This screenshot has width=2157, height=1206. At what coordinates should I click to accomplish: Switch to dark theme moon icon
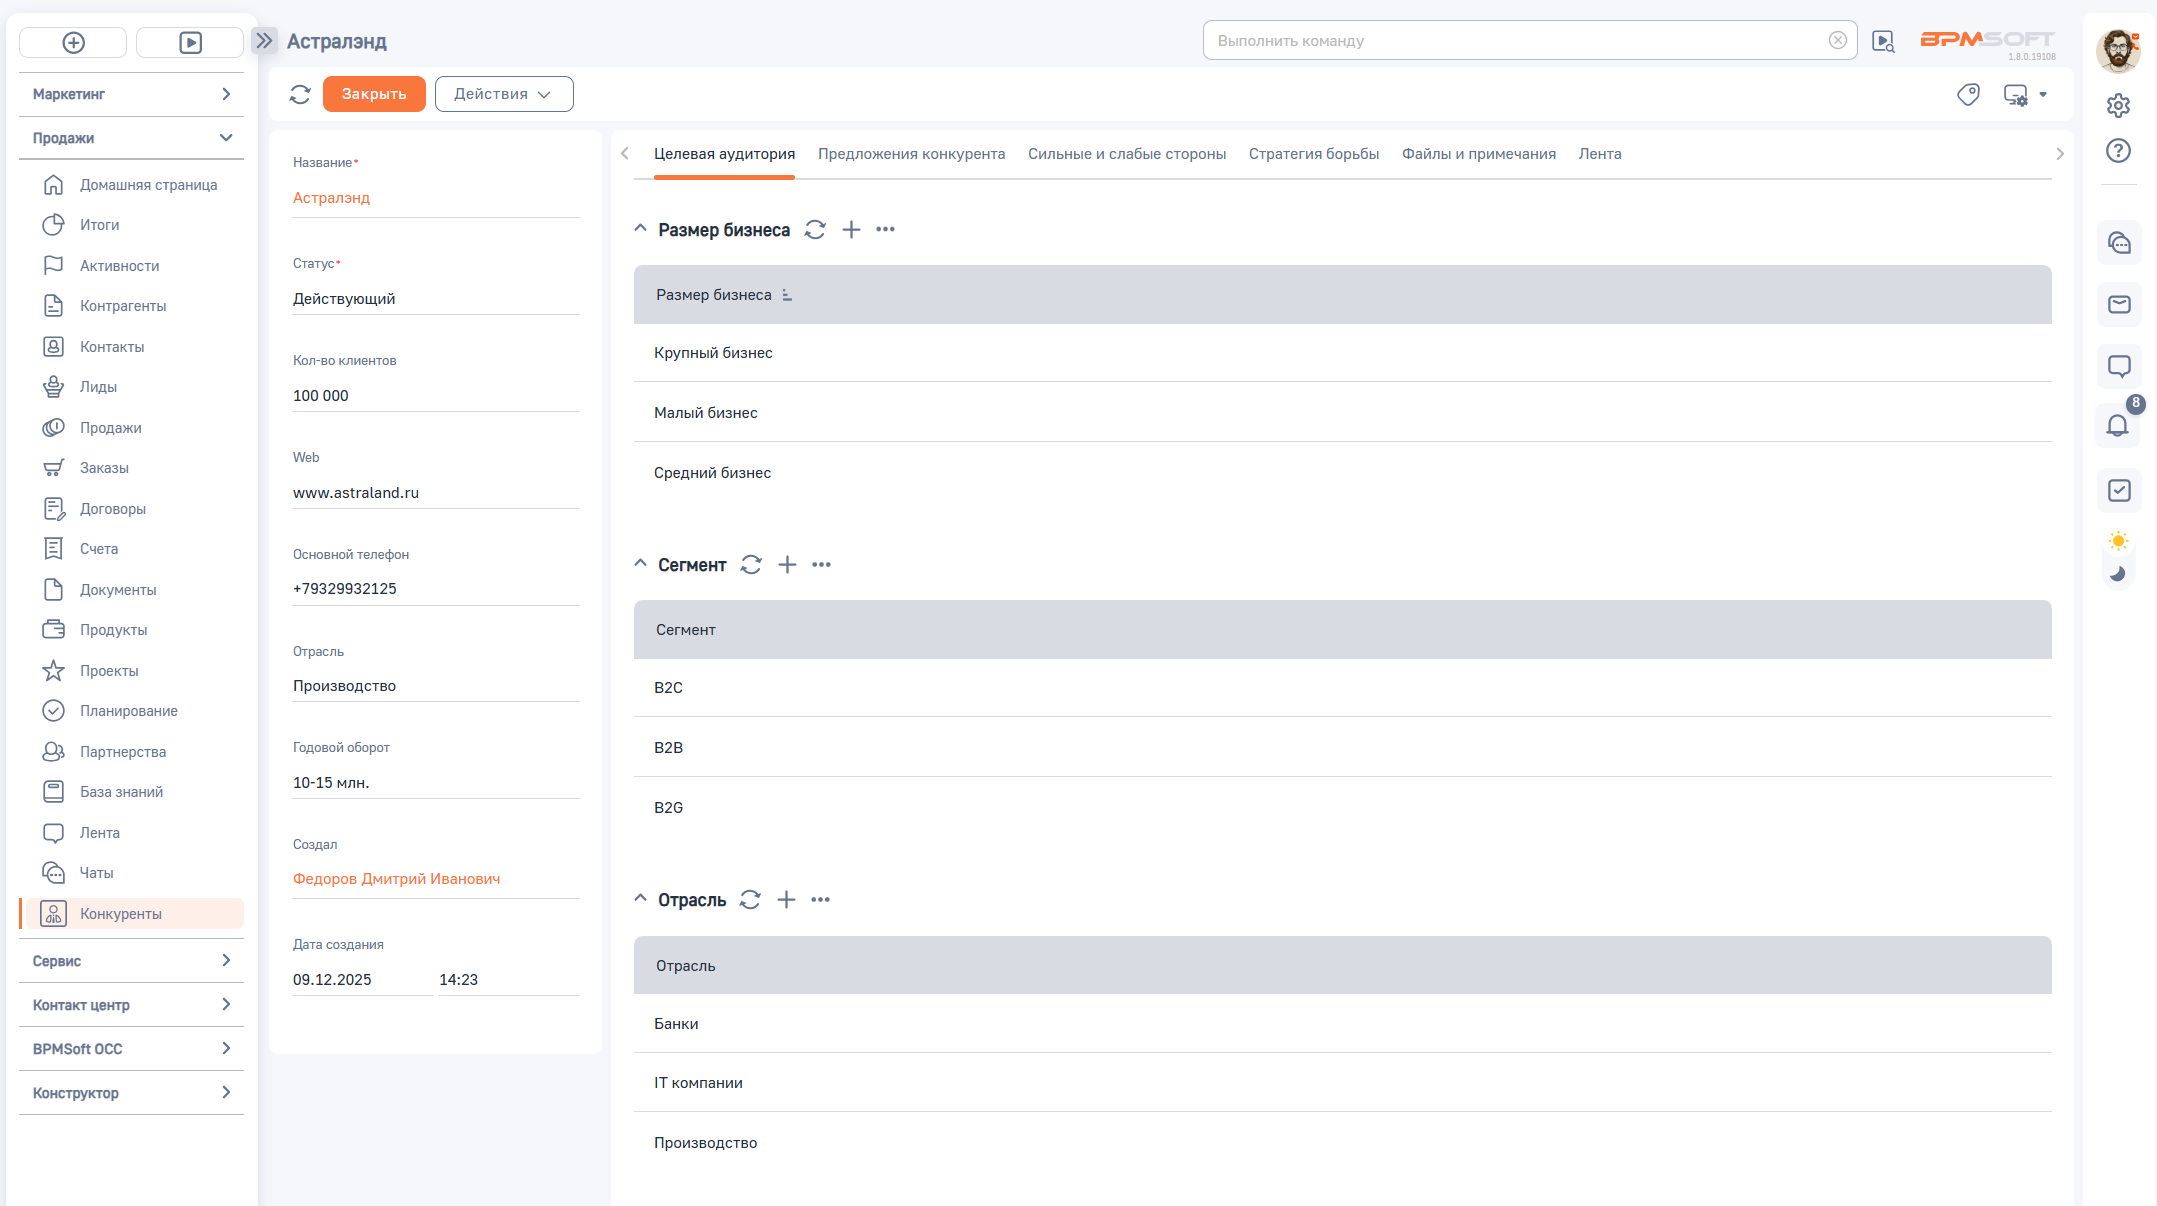tap(2118, 574)
